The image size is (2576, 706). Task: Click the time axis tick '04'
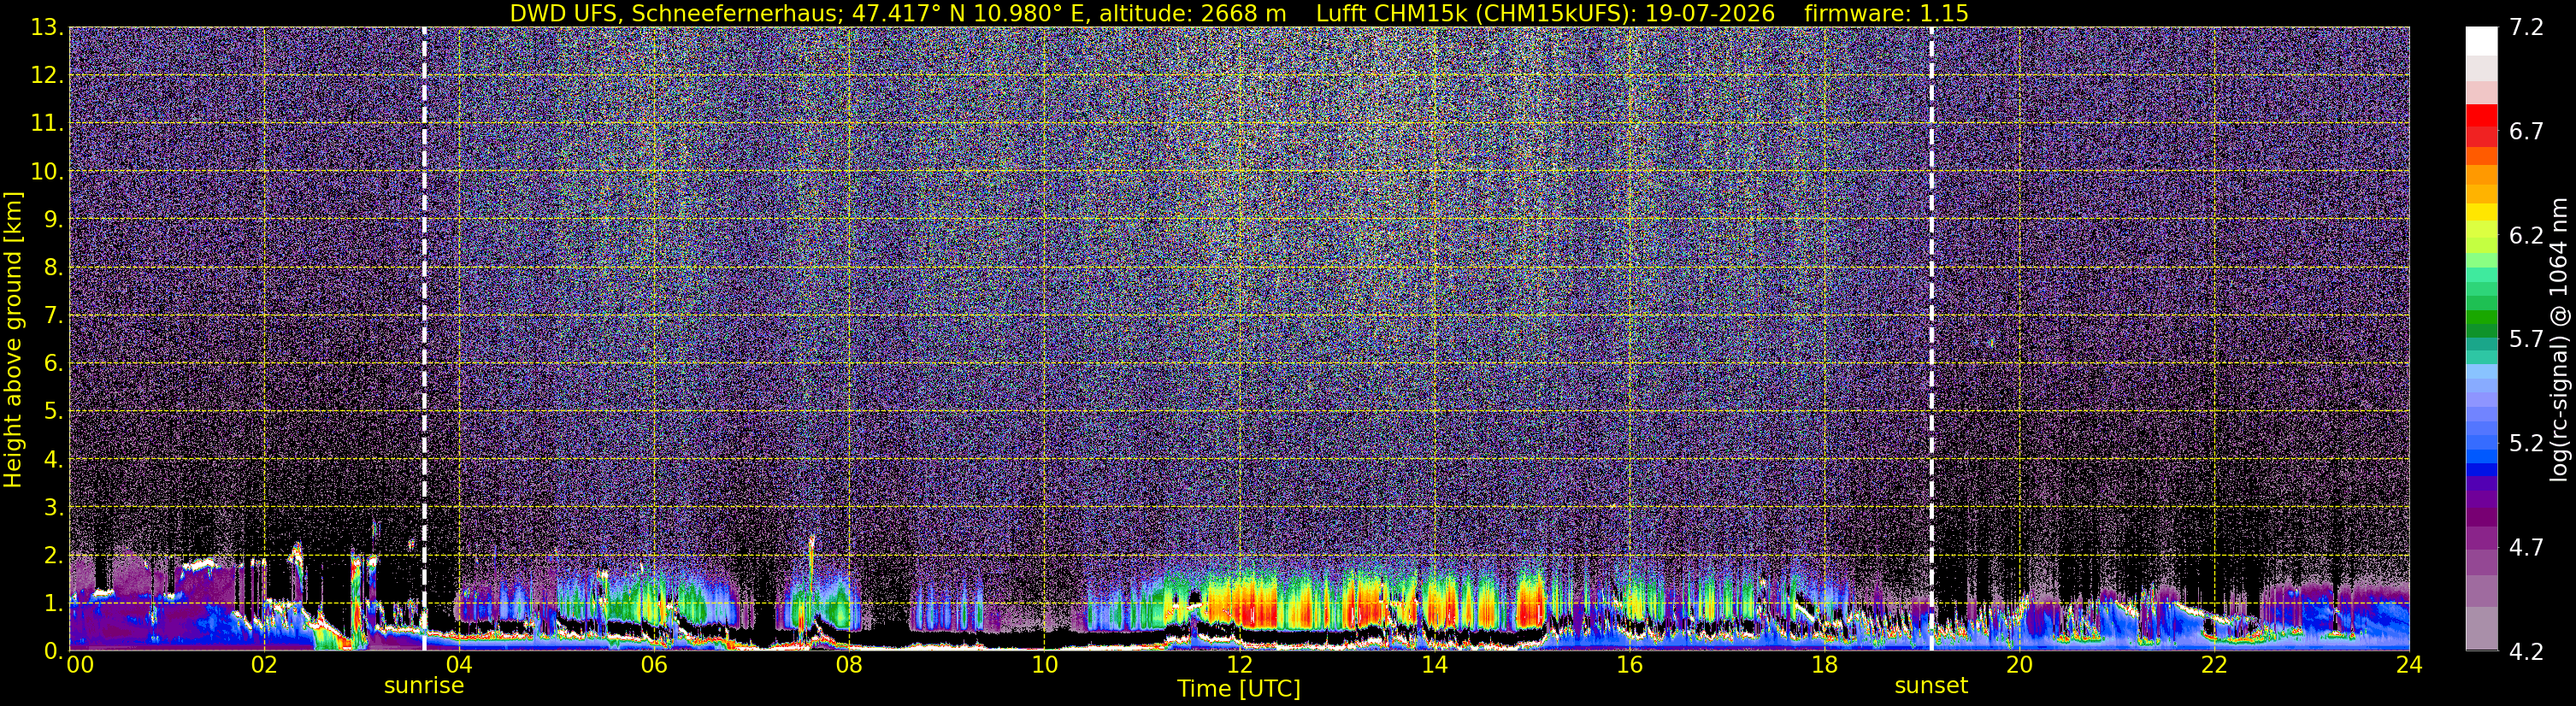[458, 666]
